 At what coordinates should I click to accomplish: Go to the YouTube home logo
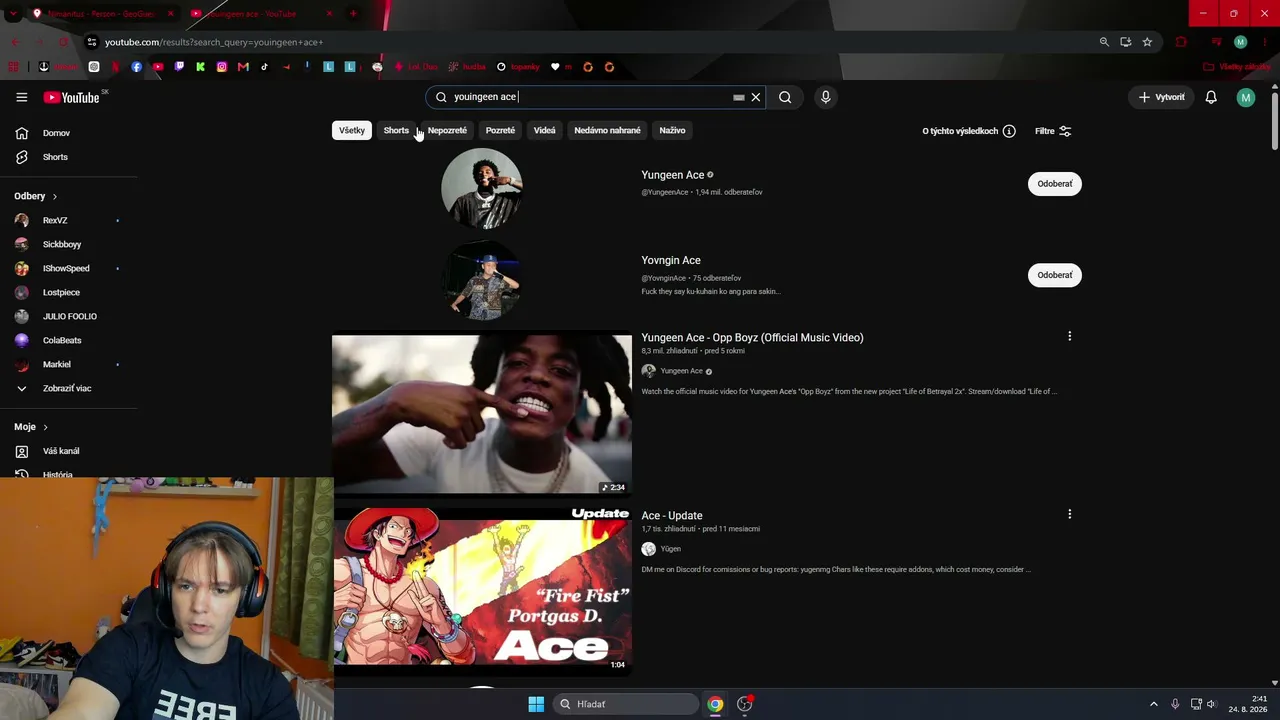[x=72, y=97]
